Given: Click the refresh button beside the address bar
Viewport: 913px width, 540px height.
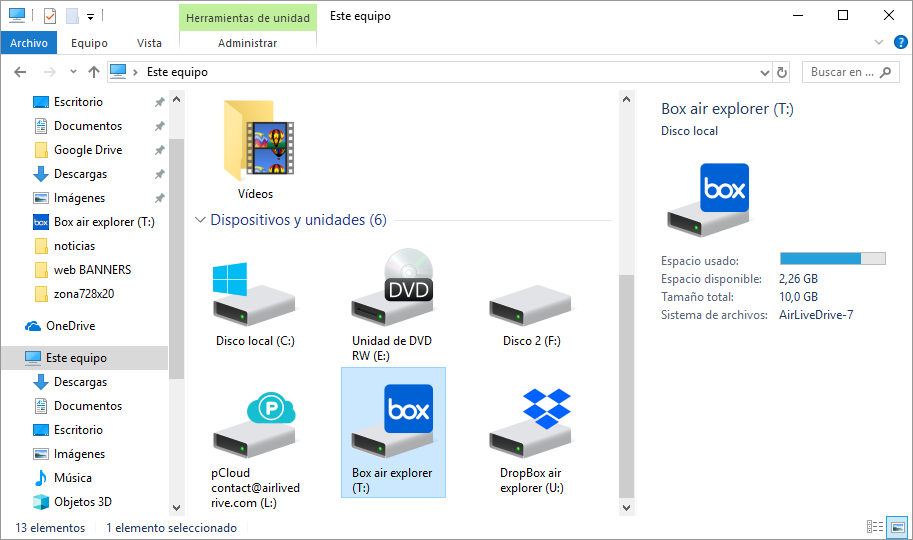Looking at the screenshot, I should pos(782,72).
